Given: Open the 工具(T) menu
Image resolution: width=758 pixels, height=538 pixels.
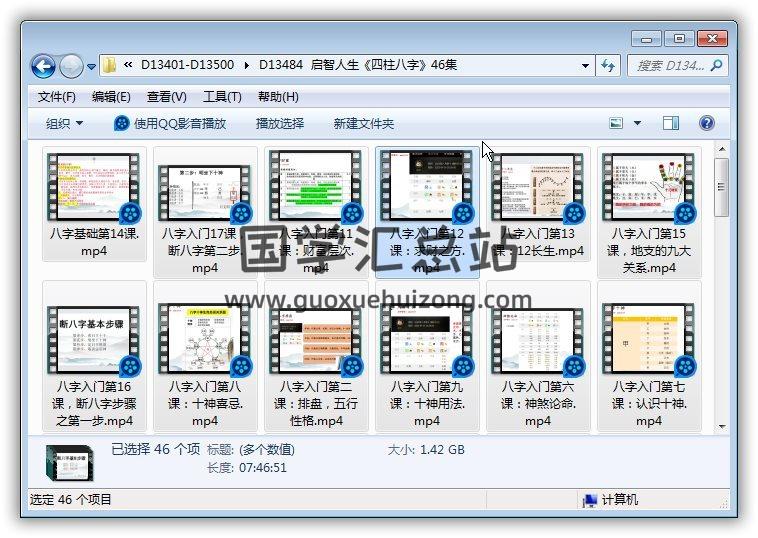Looking at the screenshot, I should coord(222,97).
